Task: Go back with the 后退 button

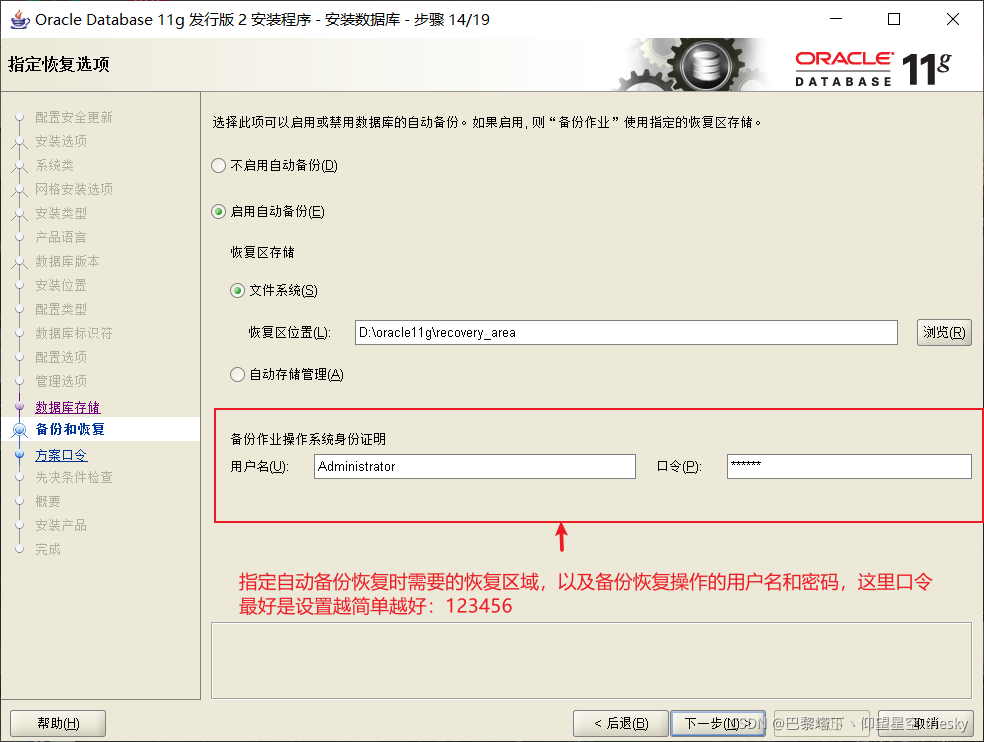Action: coord(621,723)
